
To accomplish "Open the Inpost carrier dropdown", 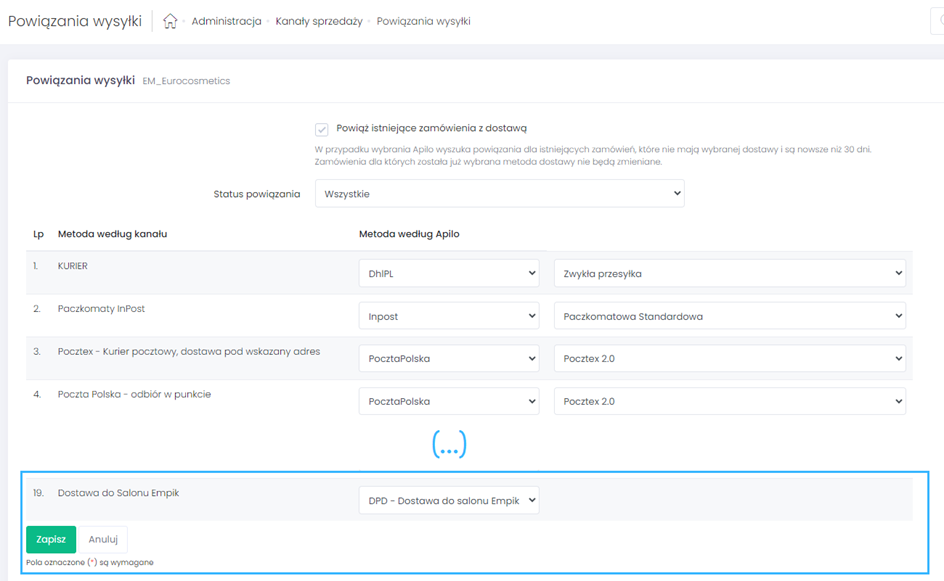I will pyautogui.click(x=448, y=316).
